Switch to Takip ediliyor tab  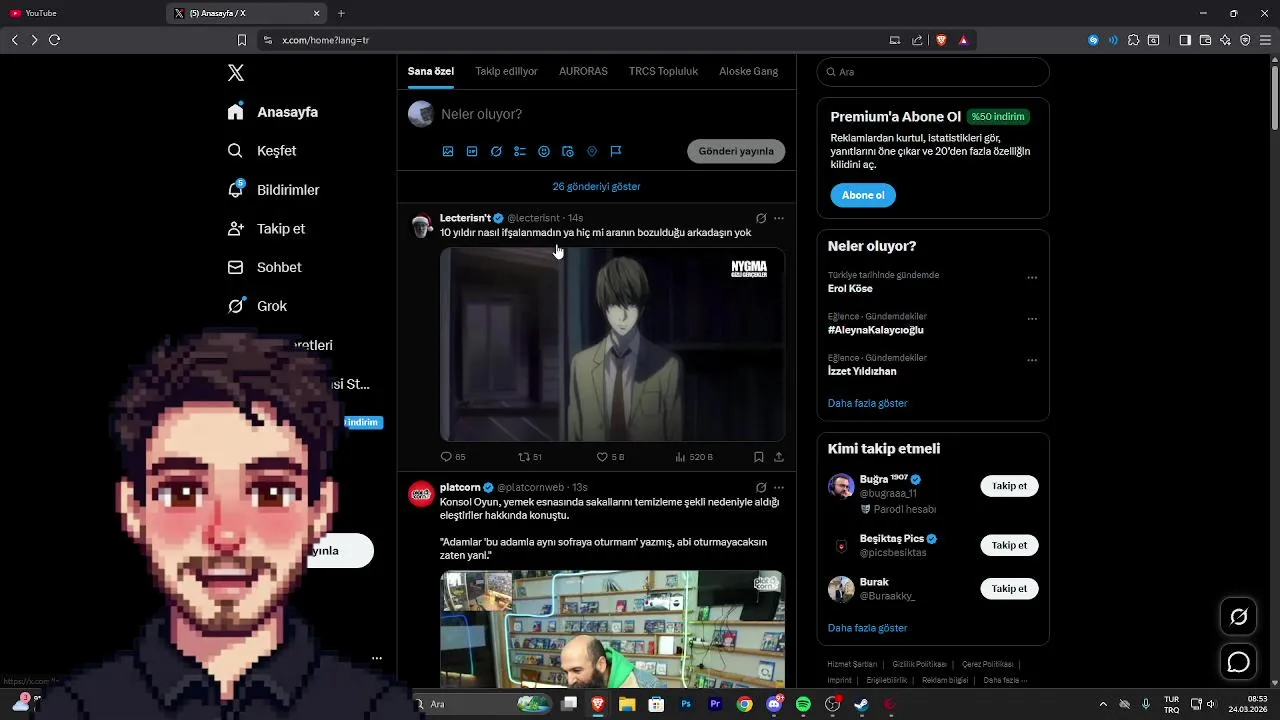click(x=506, y=71)
